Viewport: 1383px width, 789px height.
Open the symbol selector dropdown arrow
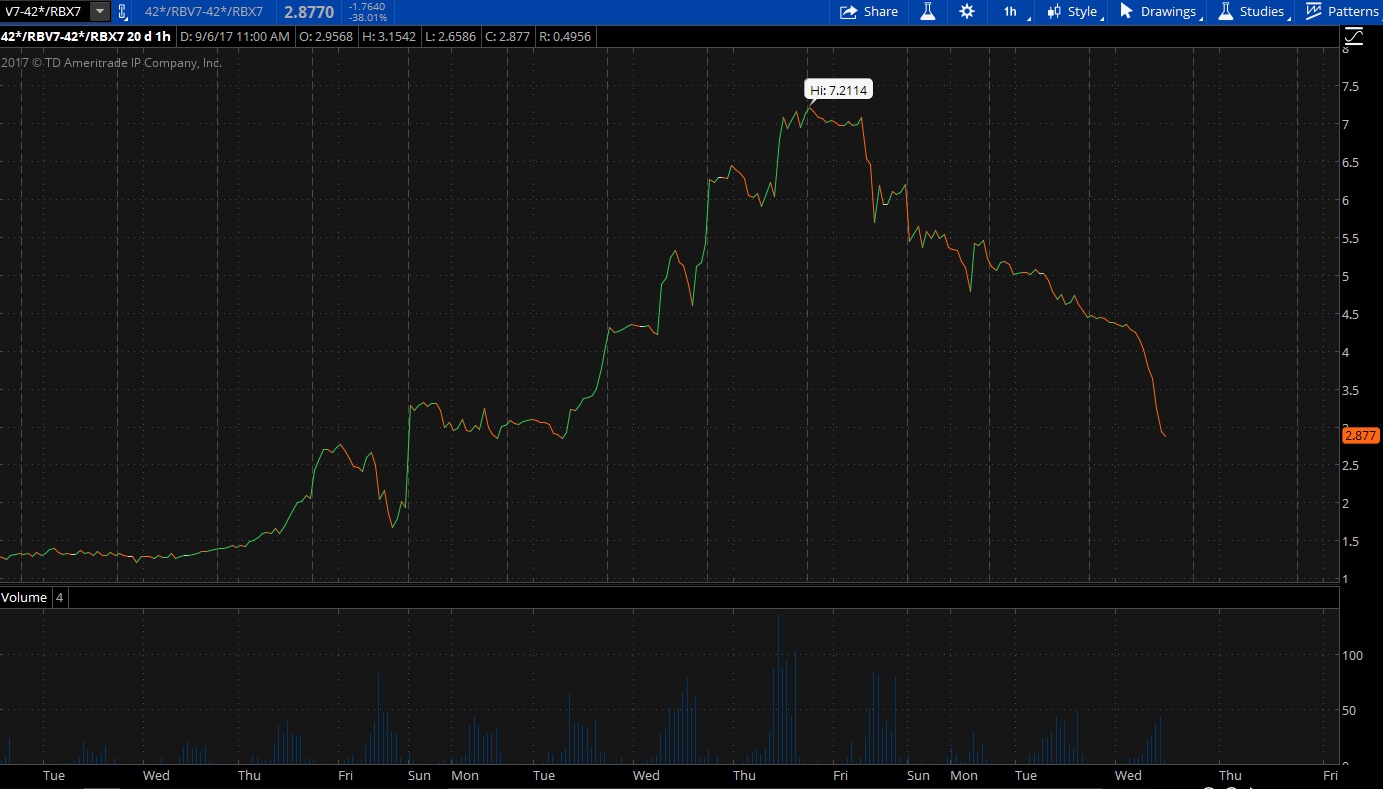(x=100, y=12)
